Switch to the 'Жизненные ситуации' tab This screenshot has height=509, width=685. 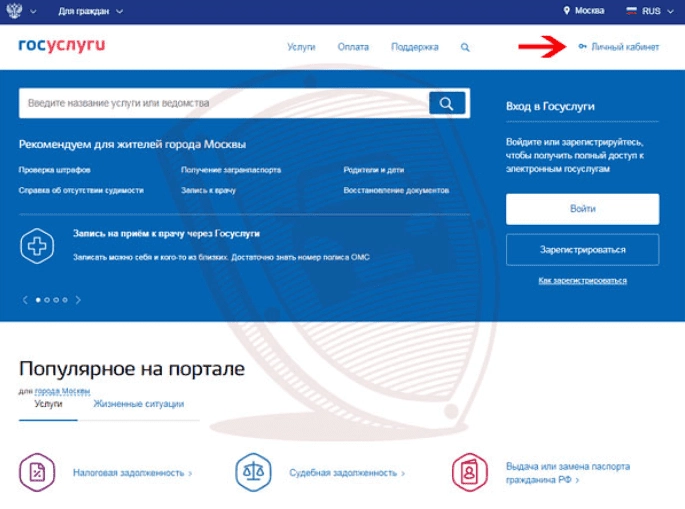pyautogui.click(x=138, y=404)
